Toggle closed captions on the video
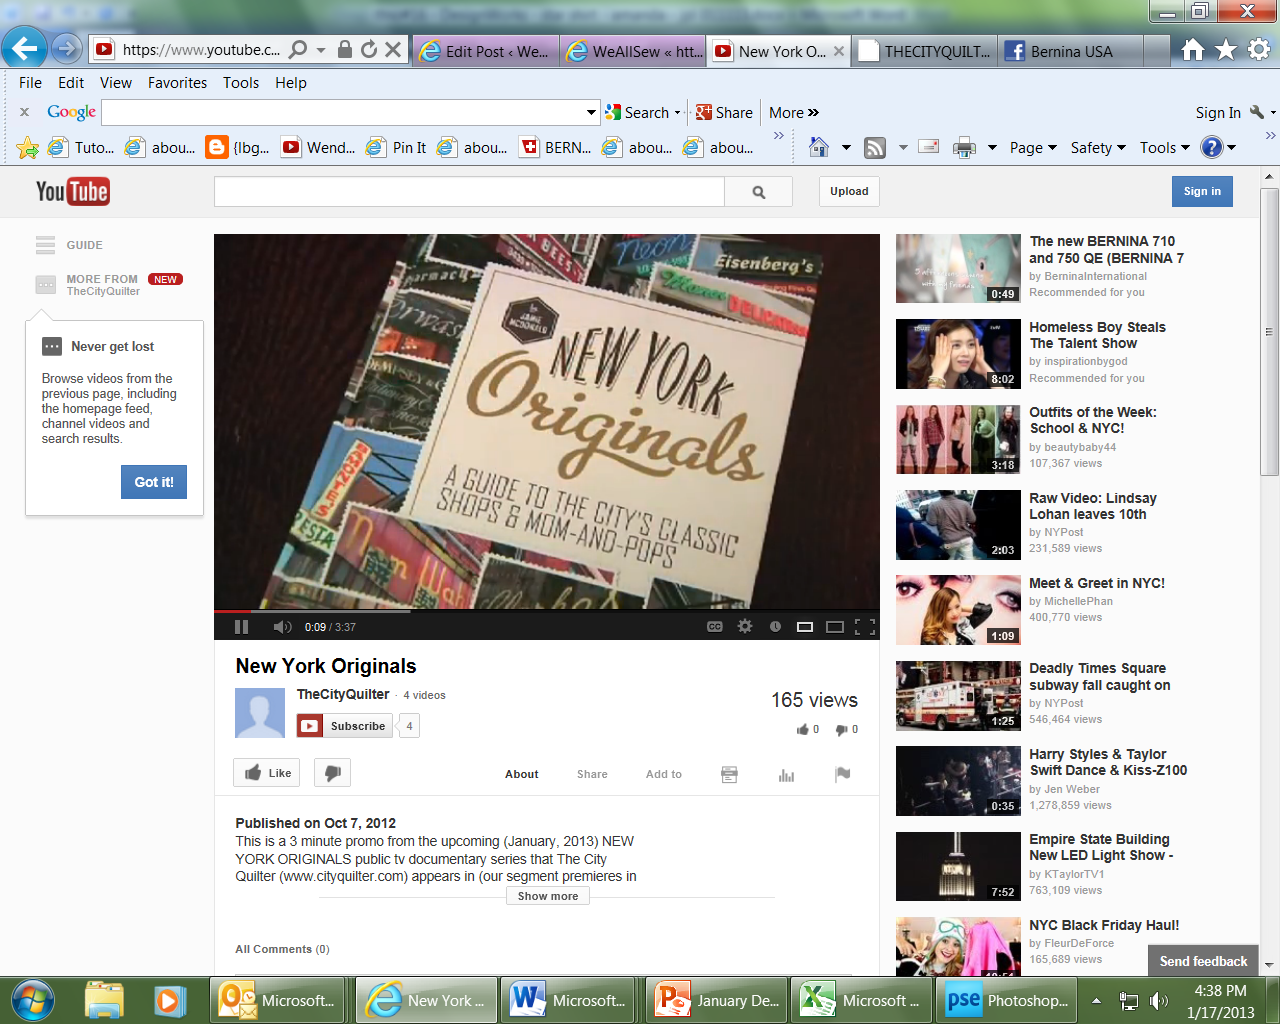The width and height of the screenshot is (1280, 1024). 715,627
